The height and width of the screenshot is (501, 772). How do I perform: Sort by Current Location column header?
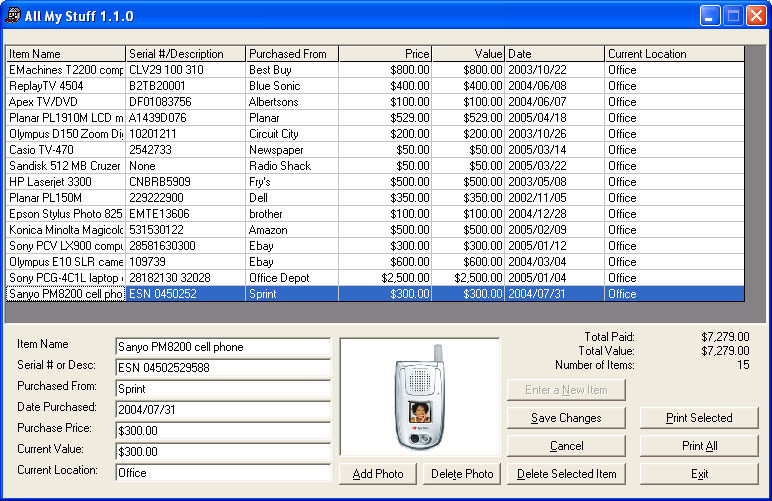[x=675, y=54]
